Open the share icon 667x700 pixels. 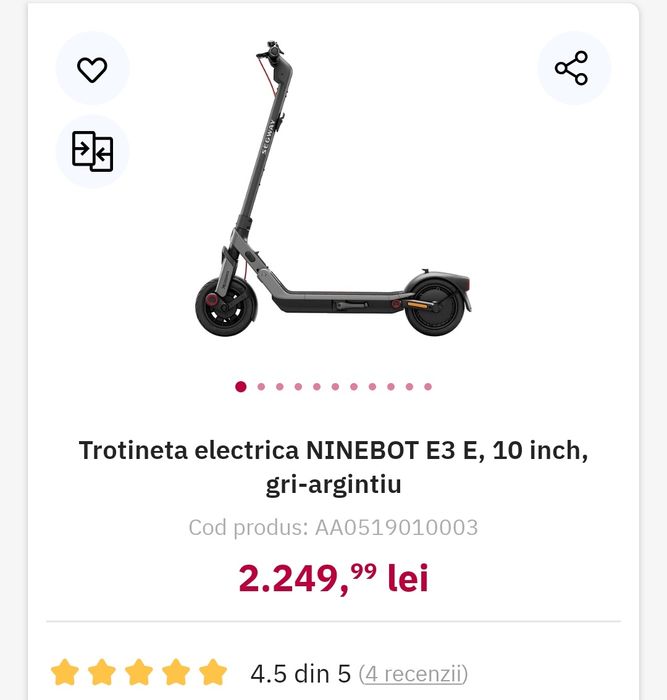[571, 69]
